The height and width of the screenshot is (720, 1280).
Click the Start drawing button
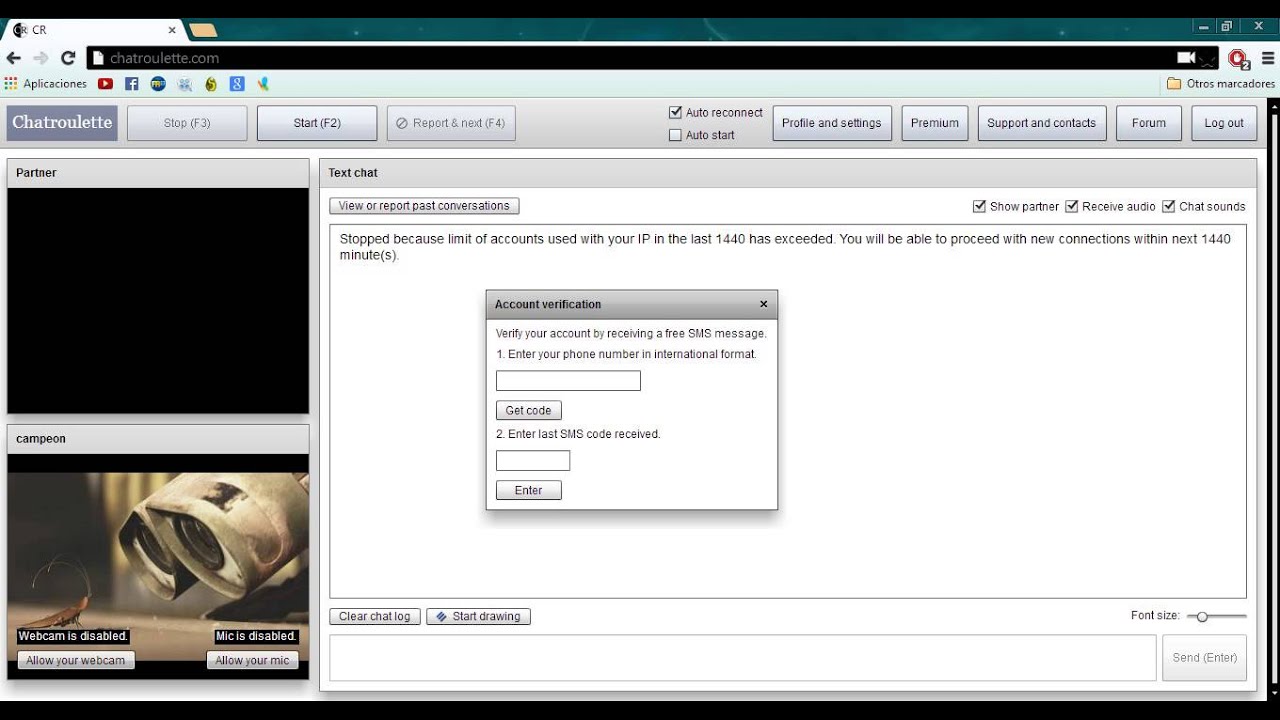click(x=478, y=616)
